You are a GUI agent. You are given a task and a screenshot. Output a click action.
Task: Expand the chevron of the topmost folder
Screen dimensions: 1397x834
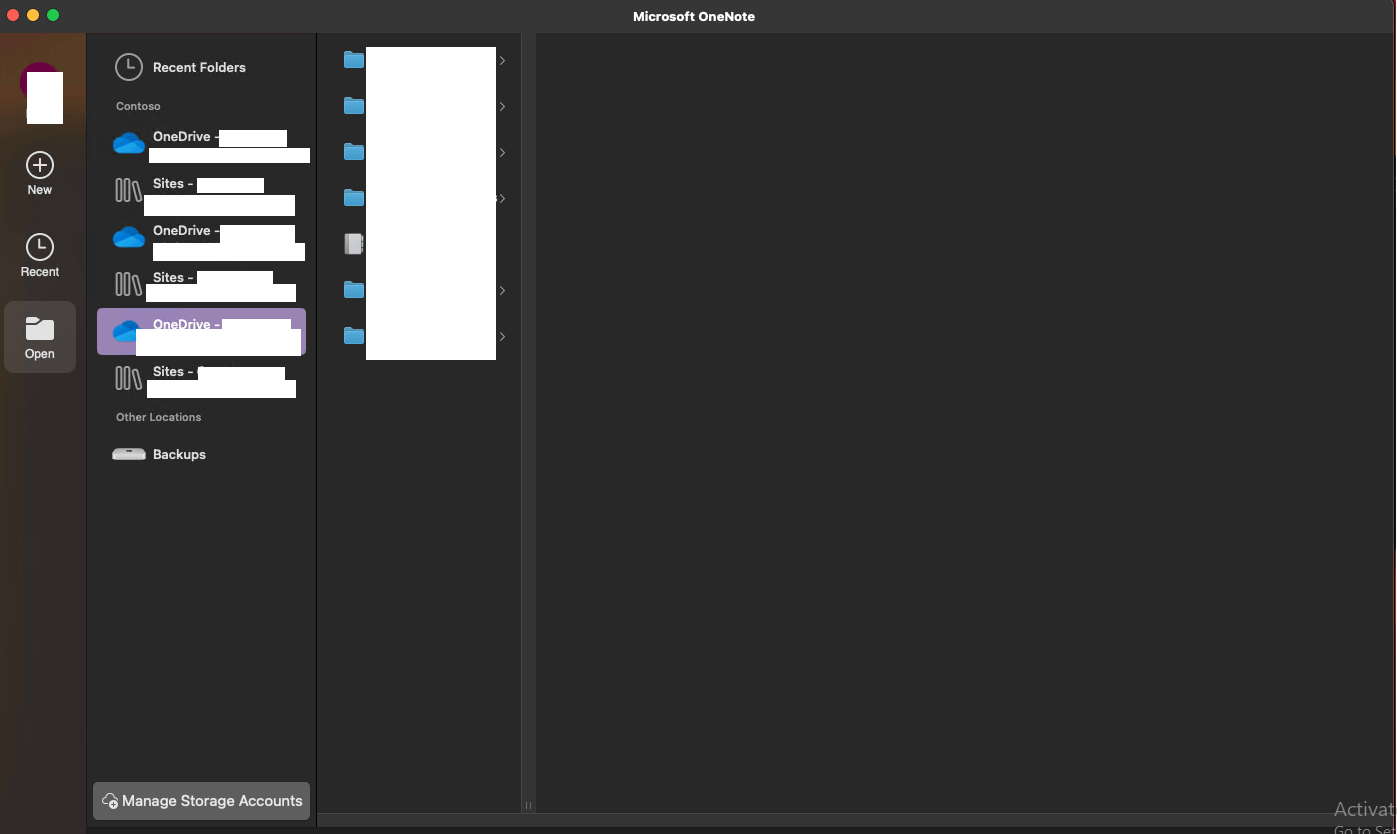[502, 61]
